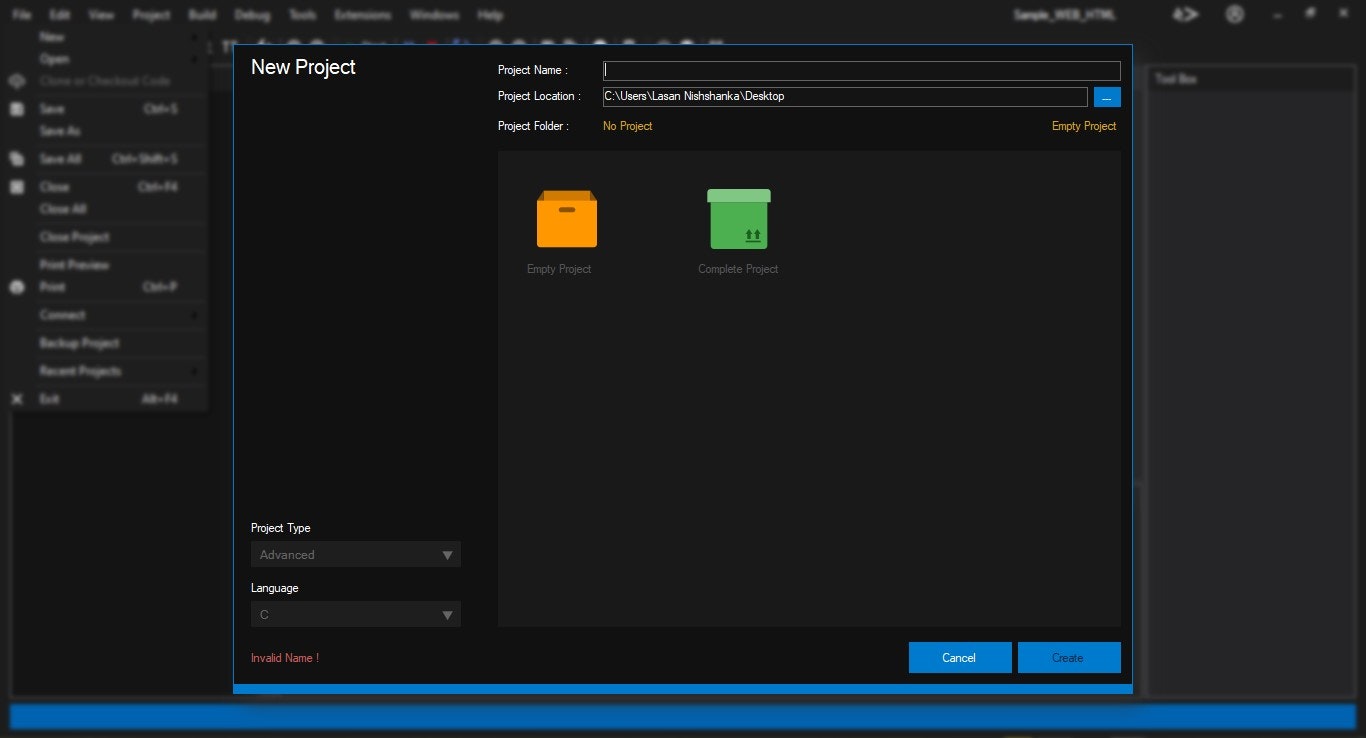Image resolution: width=1366 pixels, height=738 pixels.
Task: Expand the Language dropdown arrow
Action: pos(447,615)
